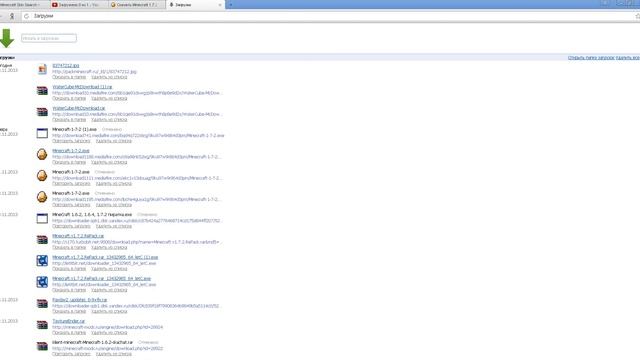Open RePack.rar_13432985_64_letC.exe link

tap(102, 278)
